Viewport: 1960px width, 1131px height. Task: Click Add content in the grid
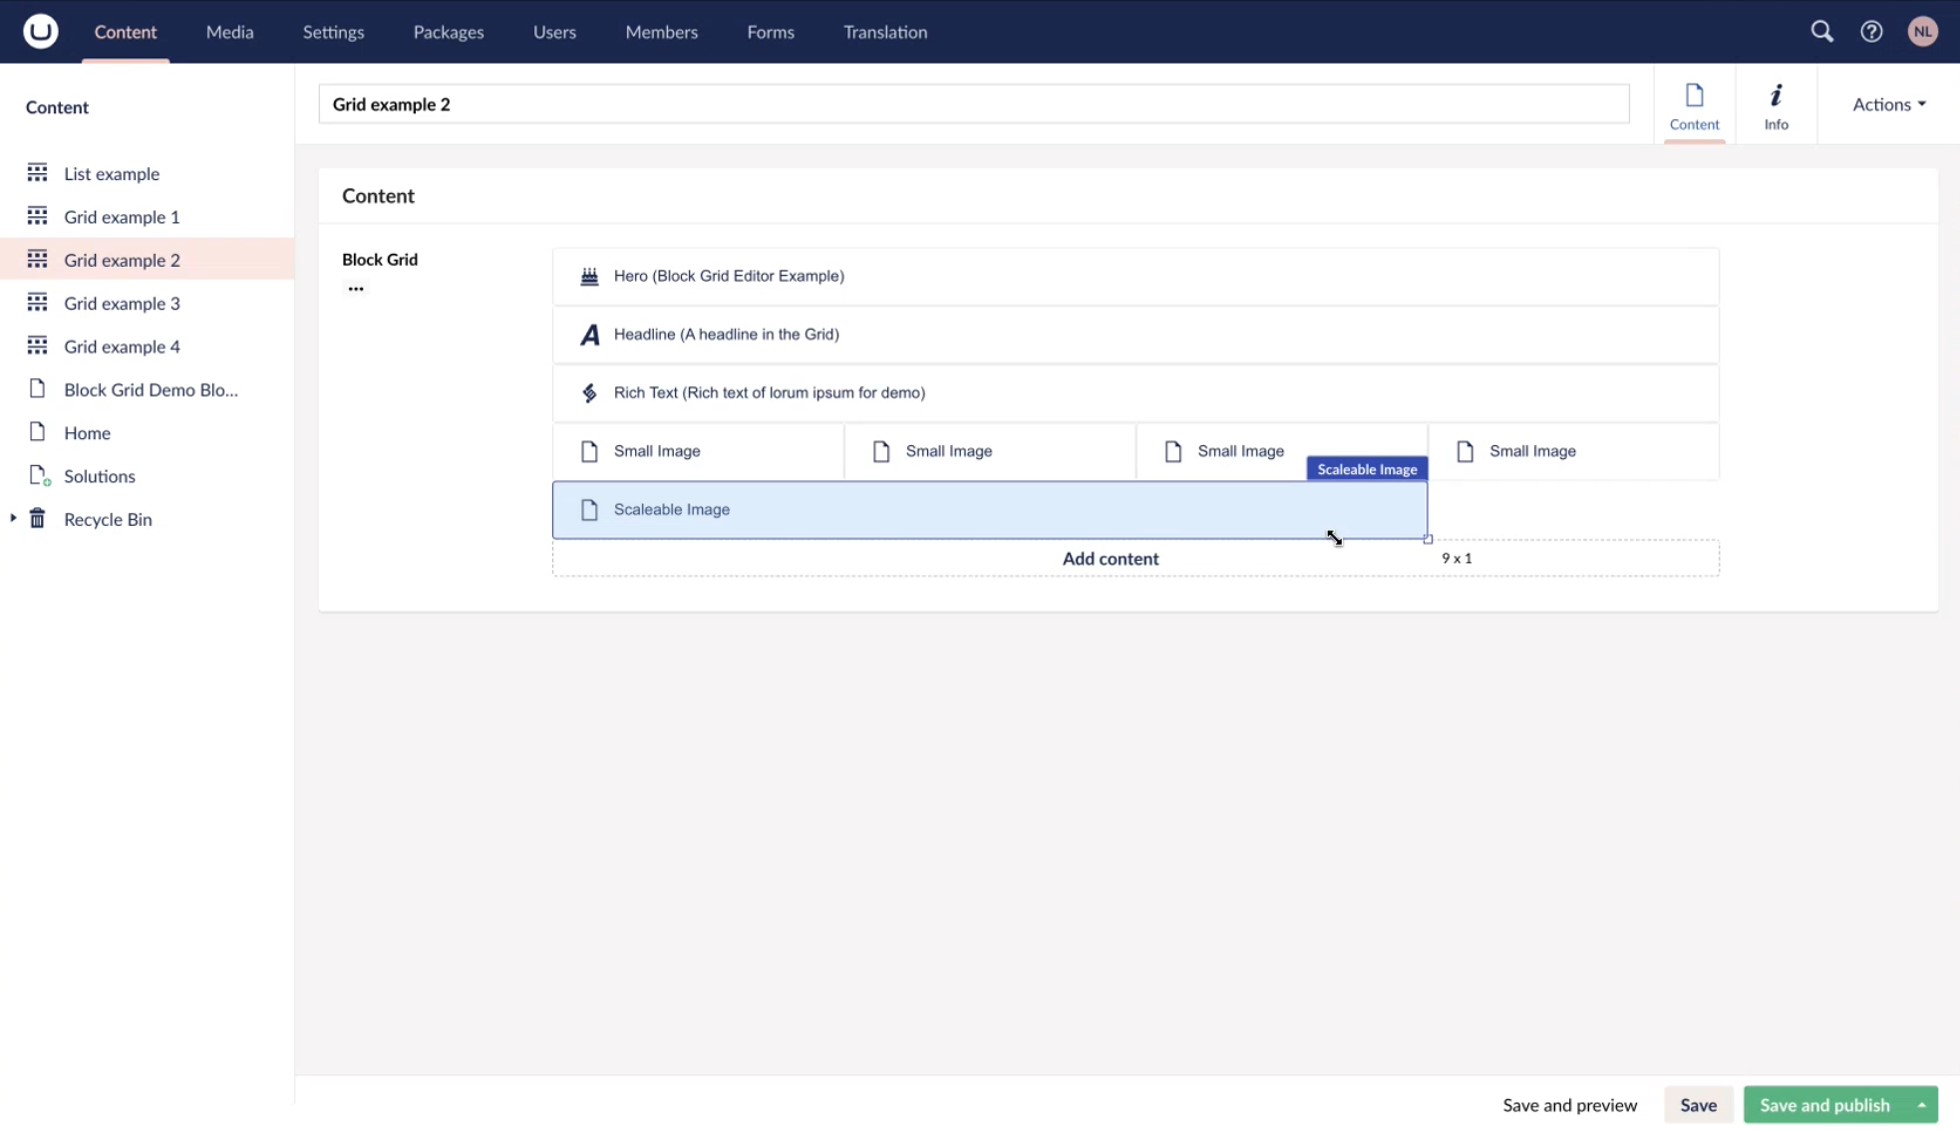tap(1110, 558)
